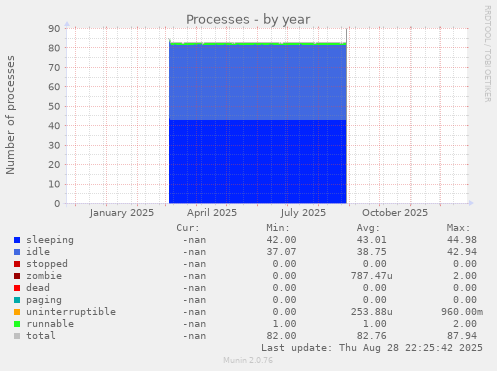Click the lighter blue idle area in graph
The image size is (497, 371).
(x=258, y=83)
